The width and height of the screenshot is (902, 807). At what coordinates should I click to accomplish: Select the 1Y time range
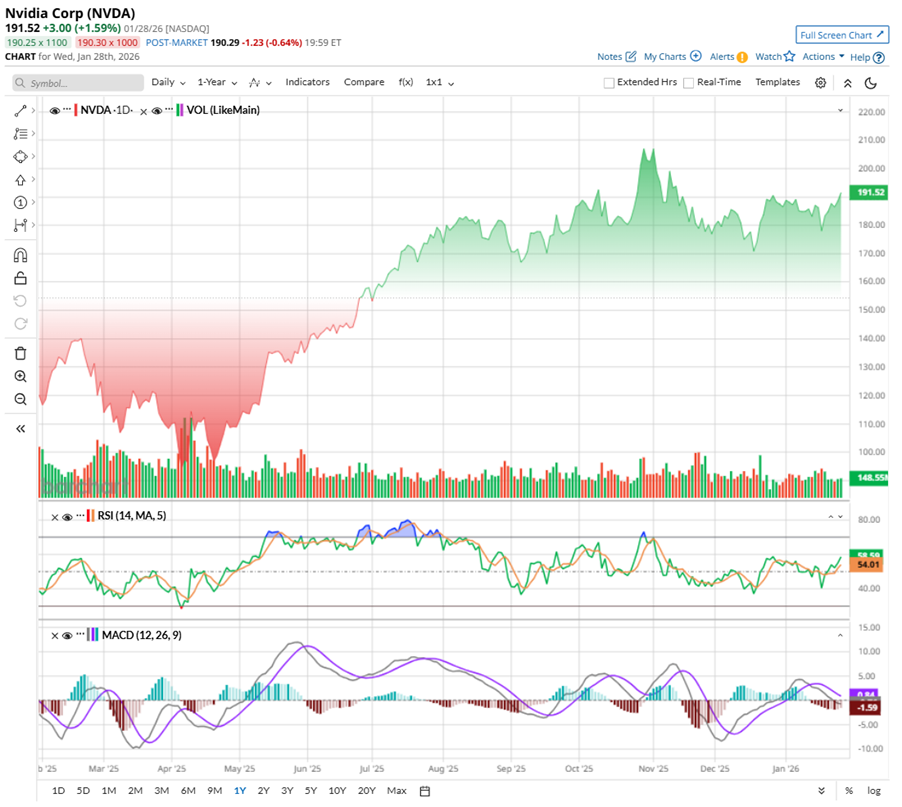240,791
